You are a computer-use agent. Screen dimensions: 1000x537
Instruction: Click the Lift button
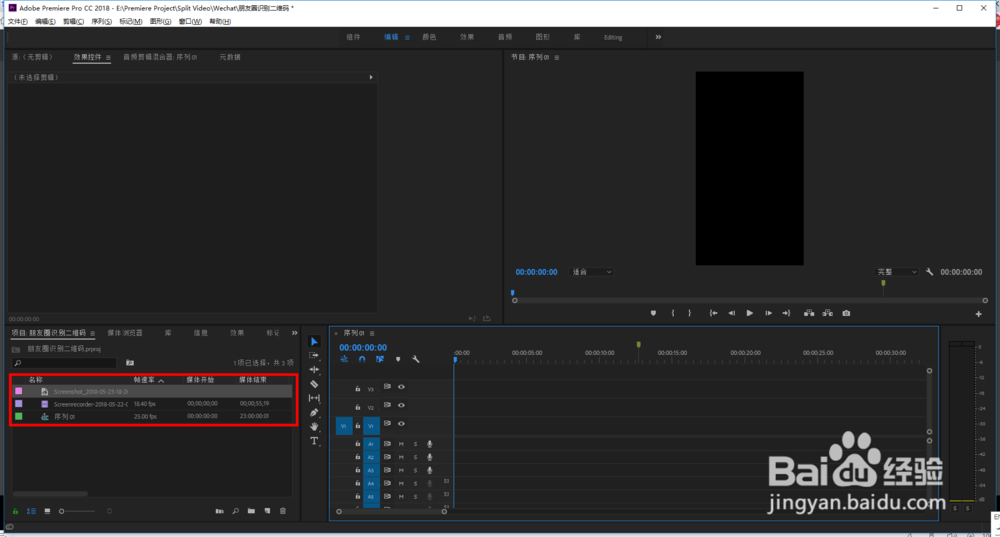coord(809,313)
